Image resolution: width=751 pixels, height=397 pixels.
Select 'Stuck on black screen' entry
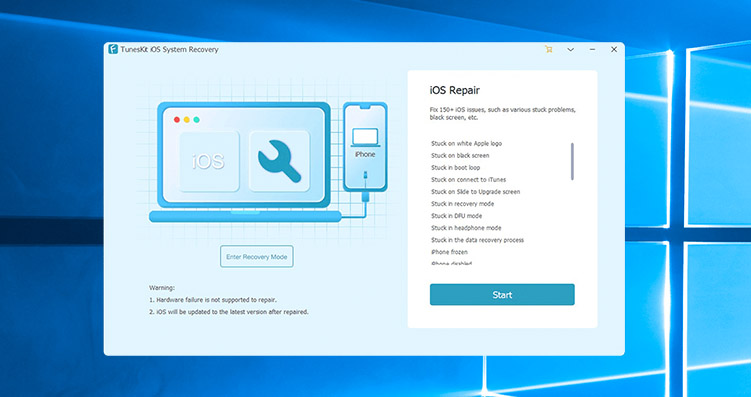[460, 156]
